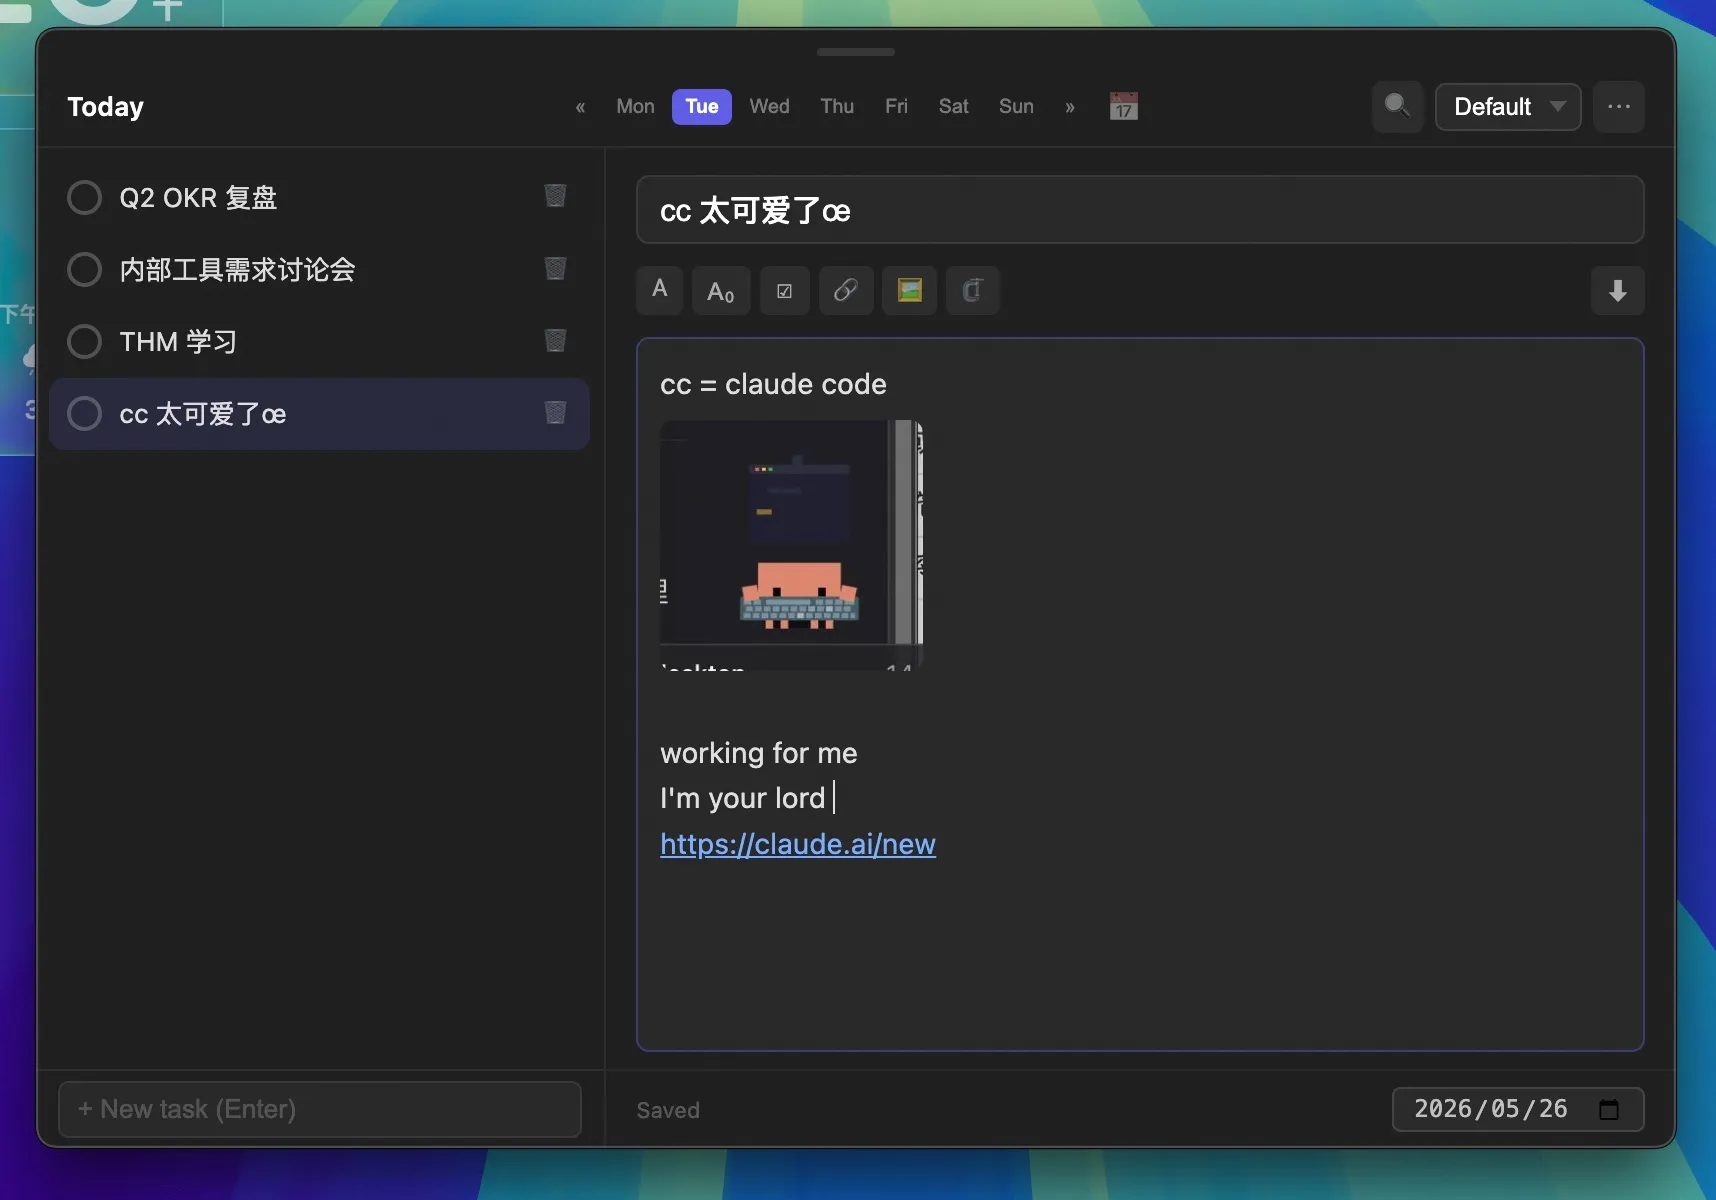Change font size with the A₀ button

(721, 291)
